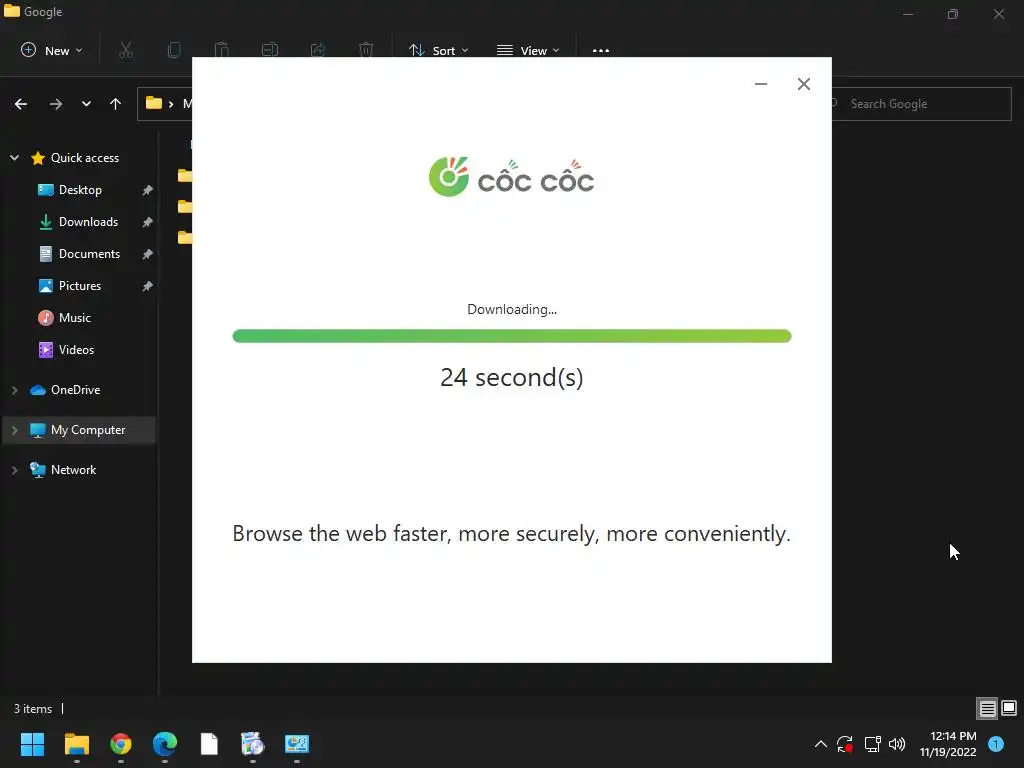Go up one folder level

[x=116, y=104]
